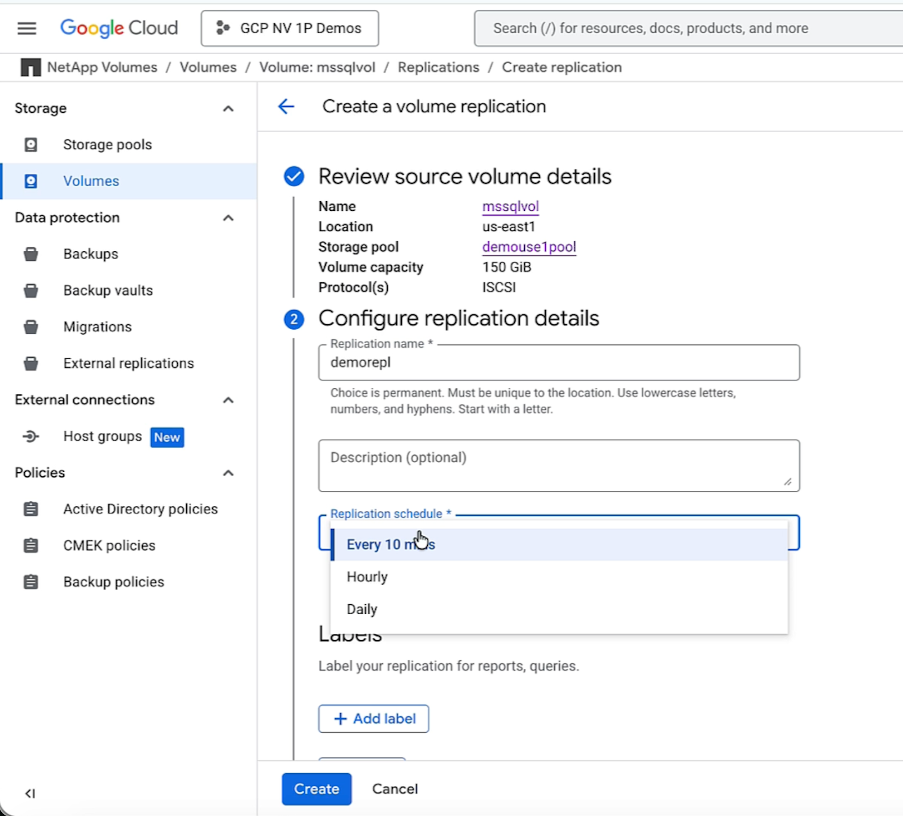Open the hamburger navigation menu
The width and height of the screenshot is (904, 816).
click(27, 28)
